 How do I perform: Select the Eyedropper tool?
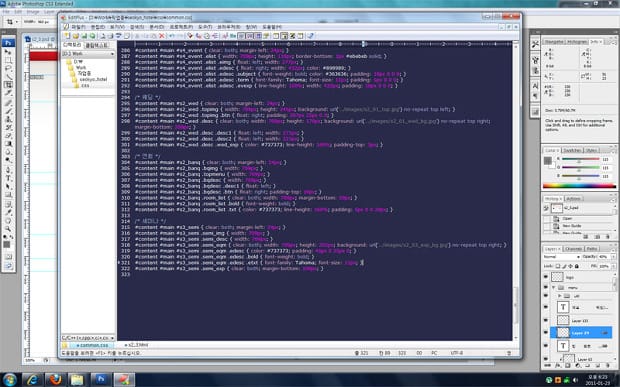point(8,212)
